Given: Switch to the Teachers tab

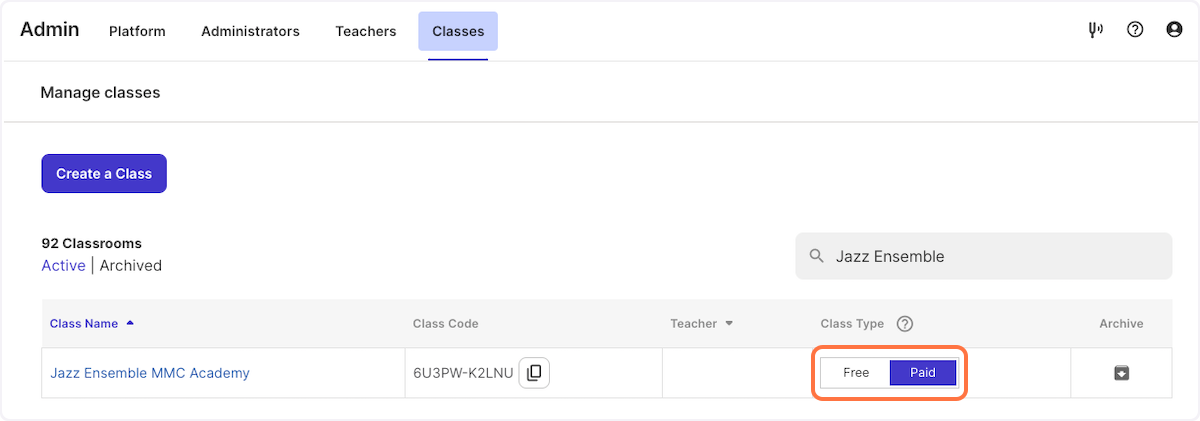Looking at the screenshot, I should [x=366, y=31].
